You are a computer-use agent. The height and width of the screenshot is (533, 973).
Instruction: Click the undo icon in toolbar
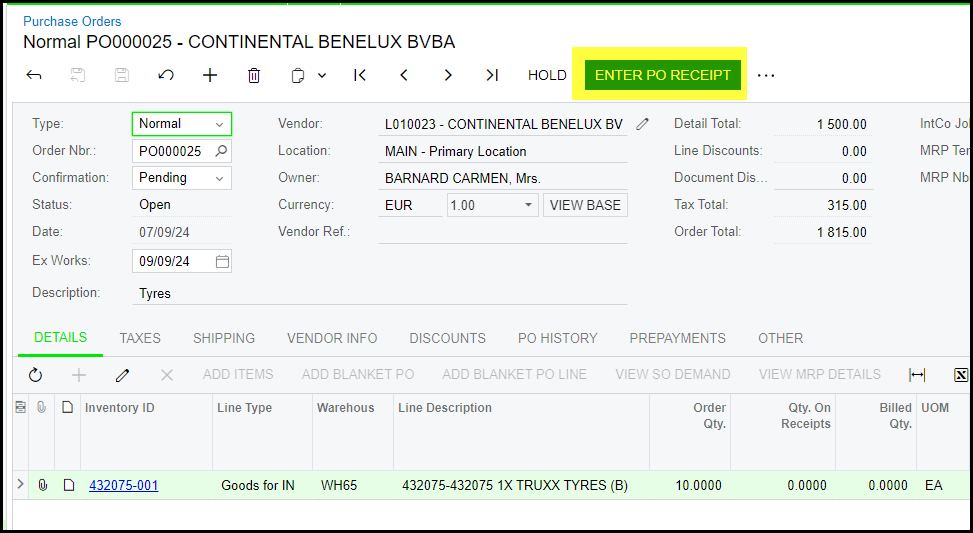[166, 75]
